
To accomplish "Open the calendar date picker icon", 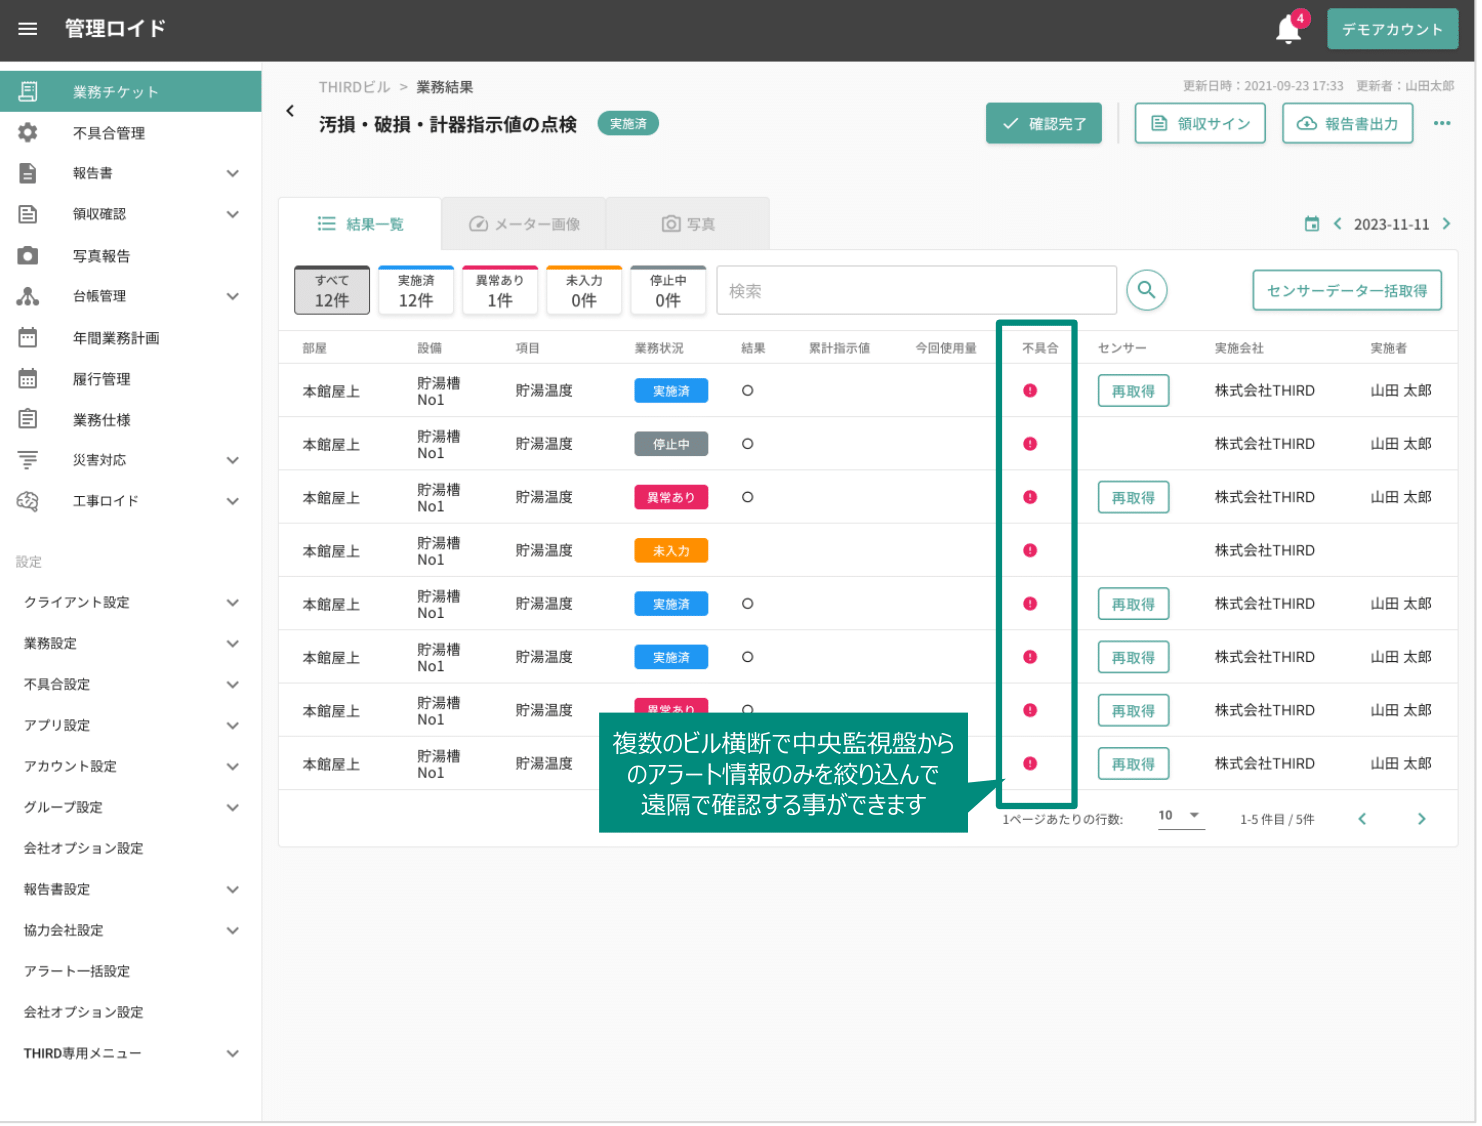I will click(1312, 224).
